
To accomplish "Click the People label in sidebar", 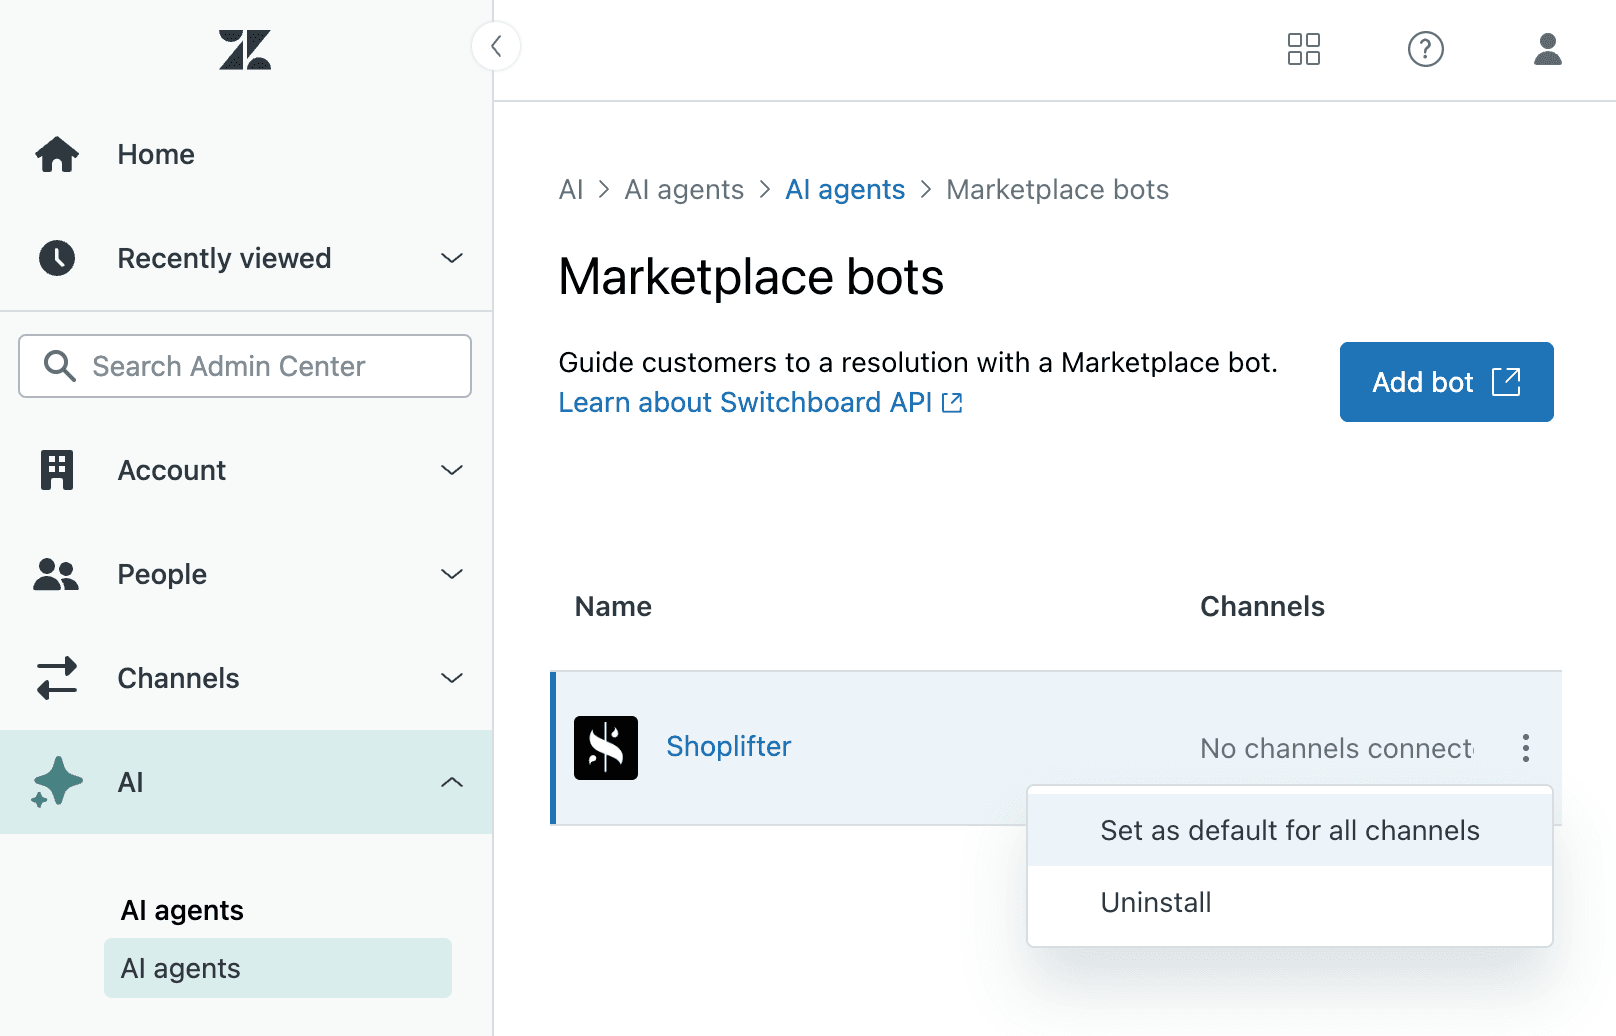I will tap(162, 574).
